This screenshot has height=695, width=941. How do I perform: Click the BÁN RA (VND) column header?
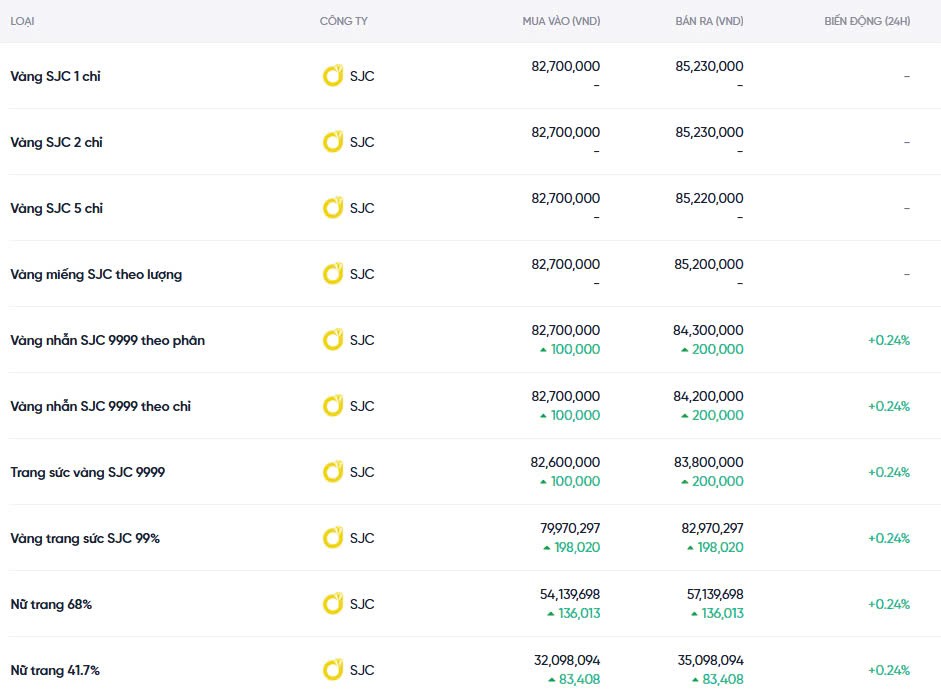pyautogui.click(x=709, y=21)
